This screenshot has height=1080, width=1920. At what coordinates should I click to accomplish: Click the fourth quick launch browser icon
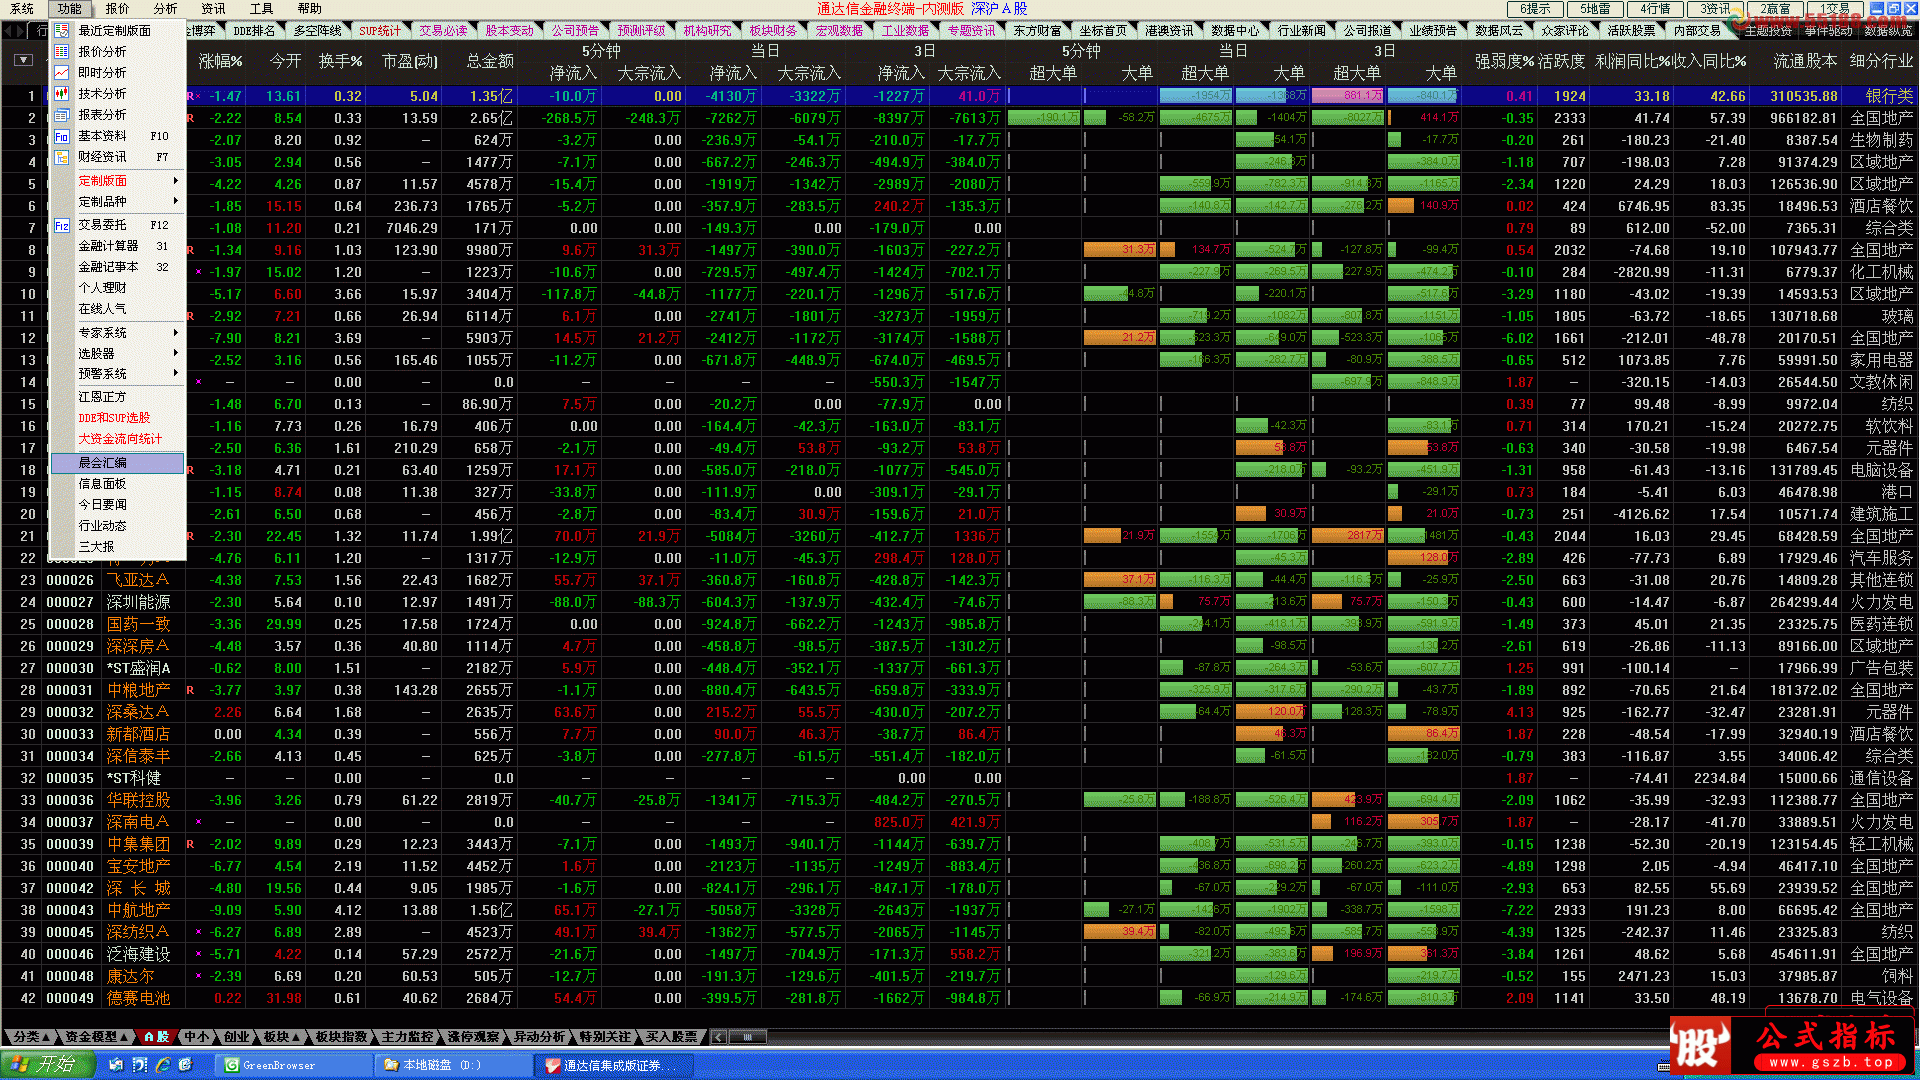pyautogui.click(x=186, y=1065)
